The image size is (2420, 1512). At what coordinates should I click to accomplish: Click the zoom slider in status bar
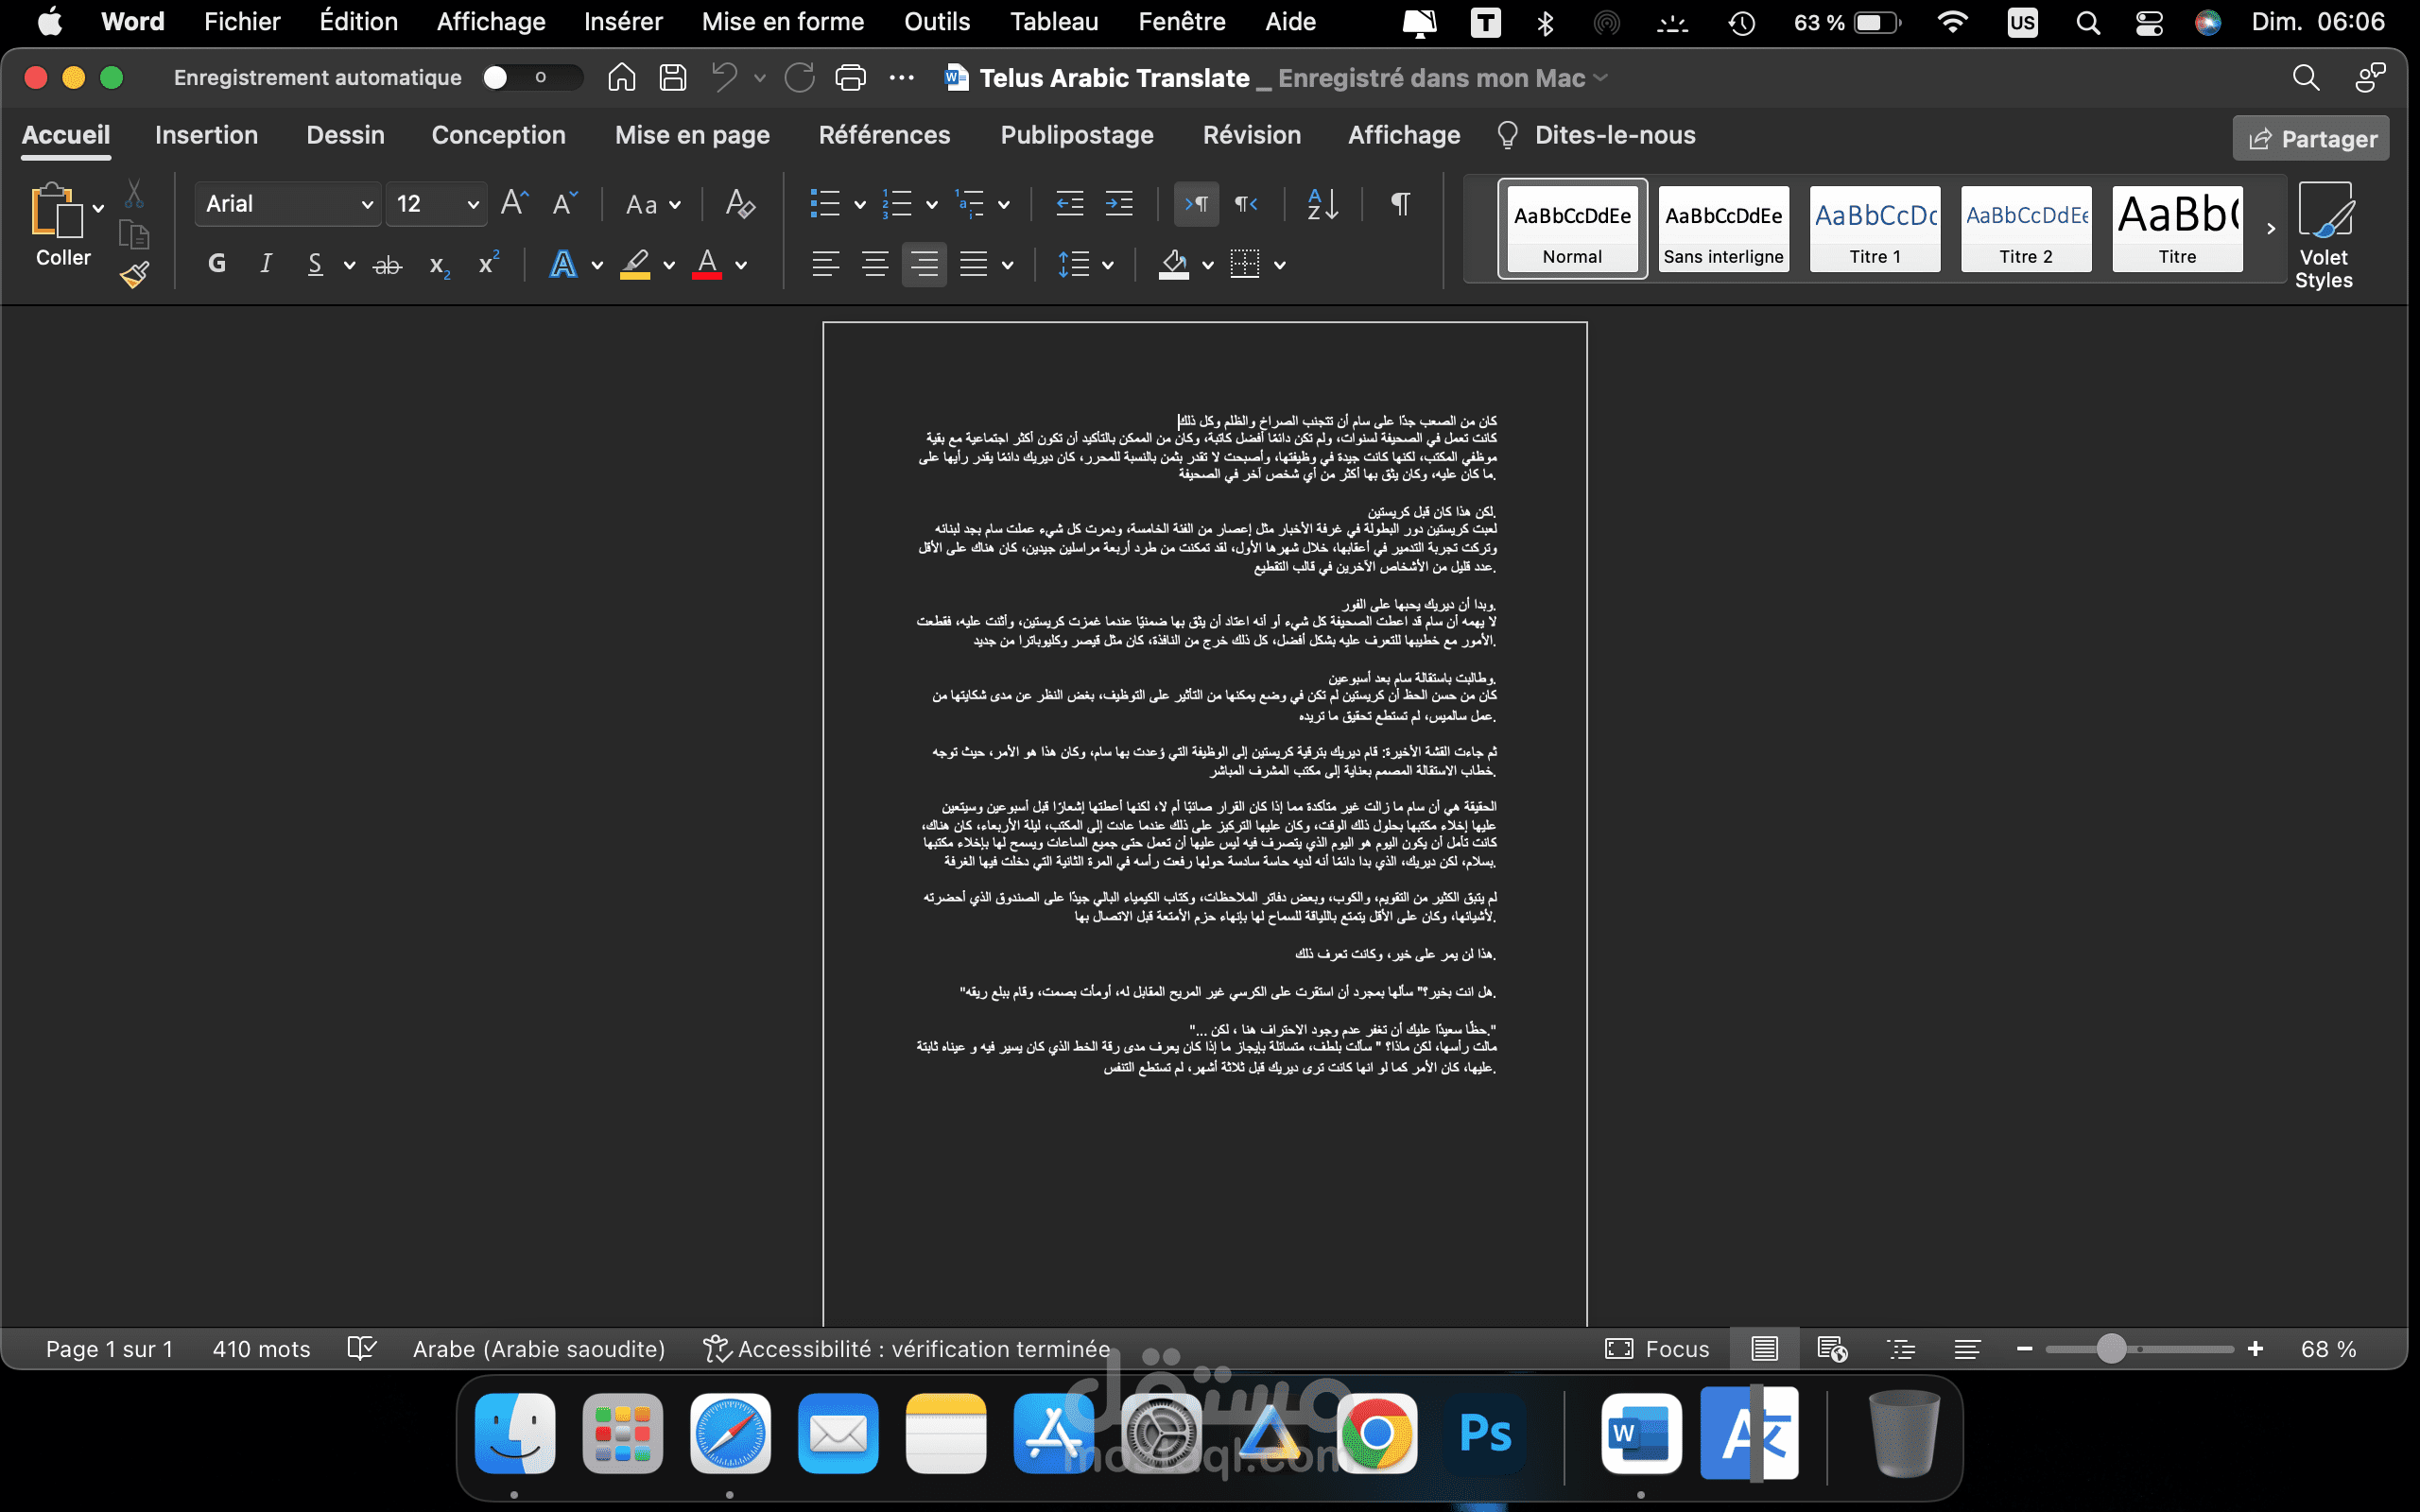2111,1349
